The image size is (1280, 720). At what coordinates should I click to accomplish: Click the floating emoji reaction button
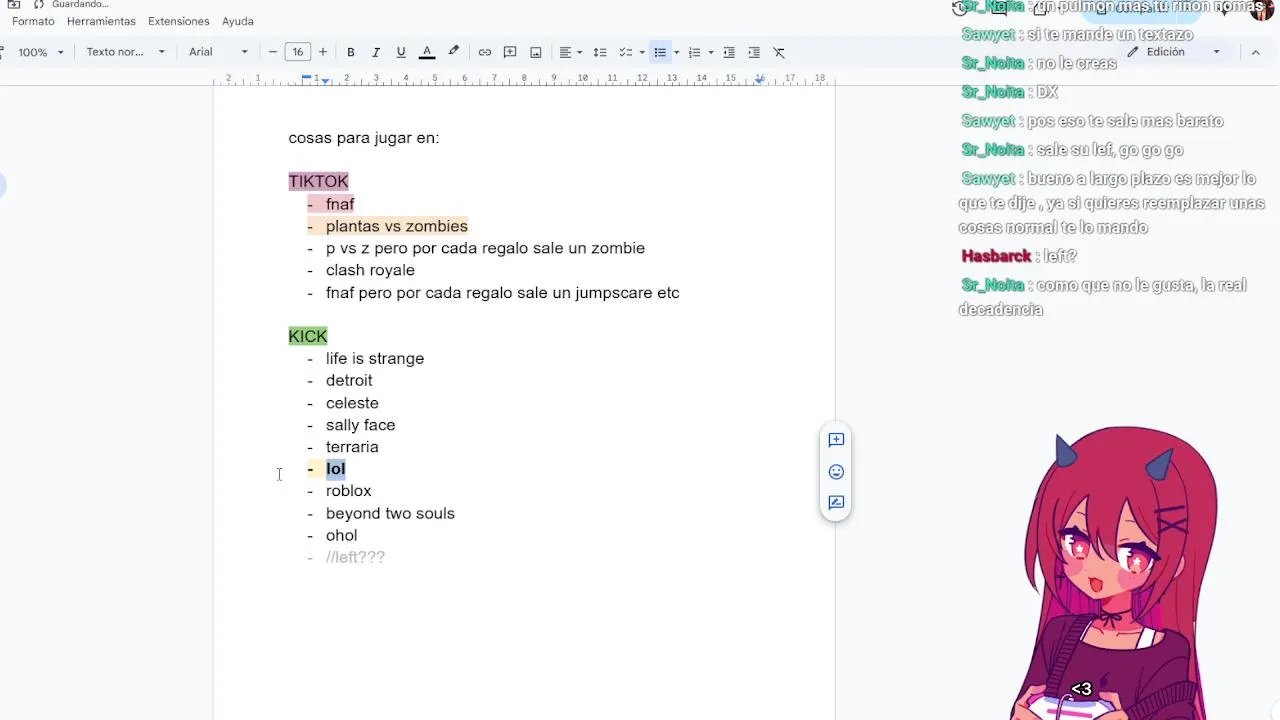click(836, 472)
